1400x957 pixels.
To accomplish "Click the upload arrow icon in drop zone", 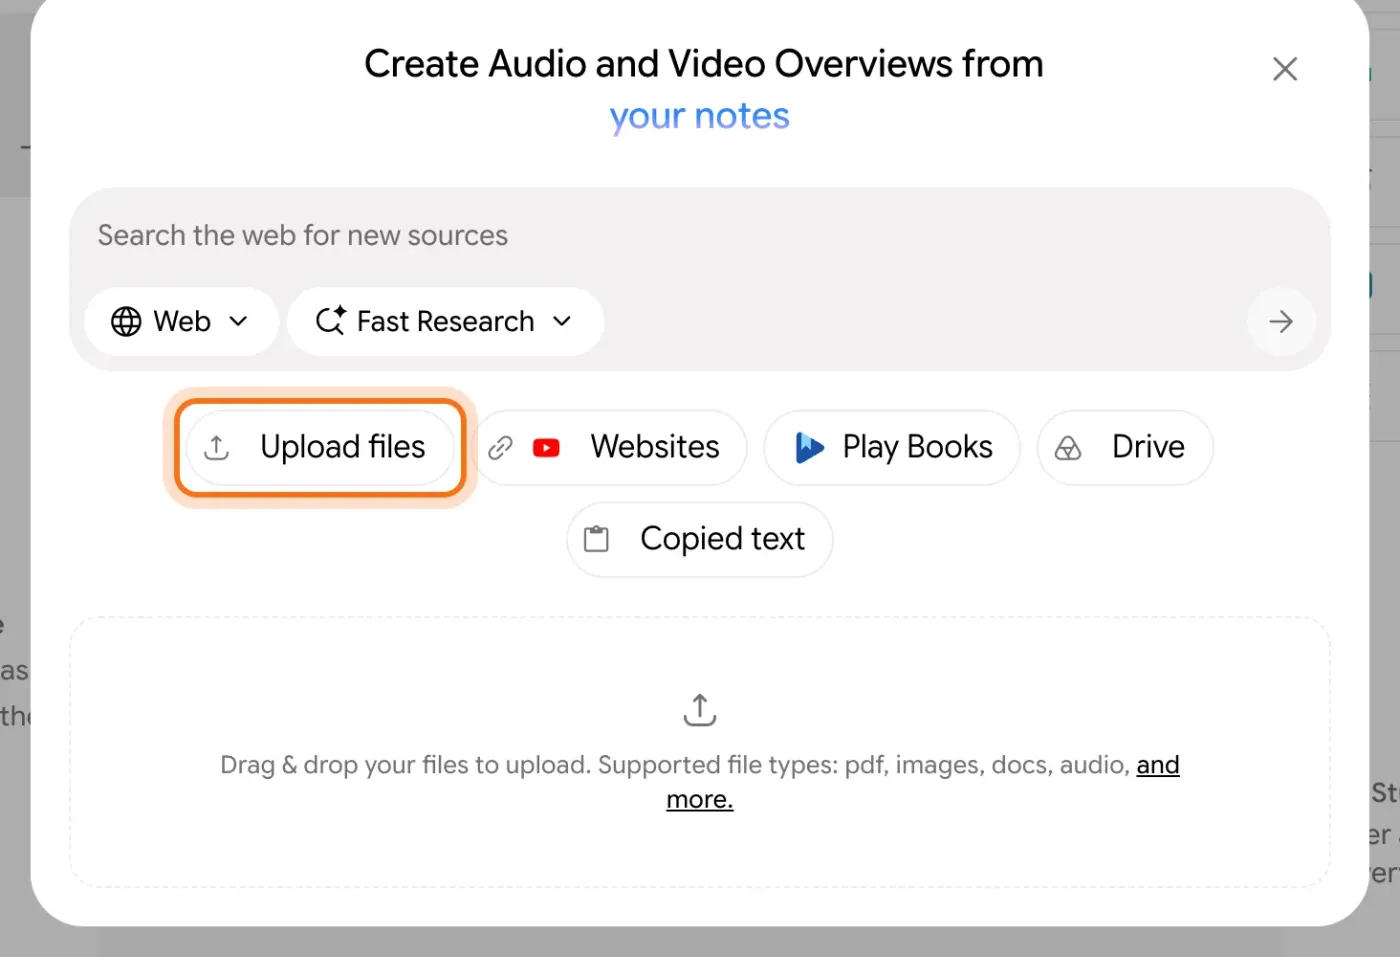I will (700, 710).
